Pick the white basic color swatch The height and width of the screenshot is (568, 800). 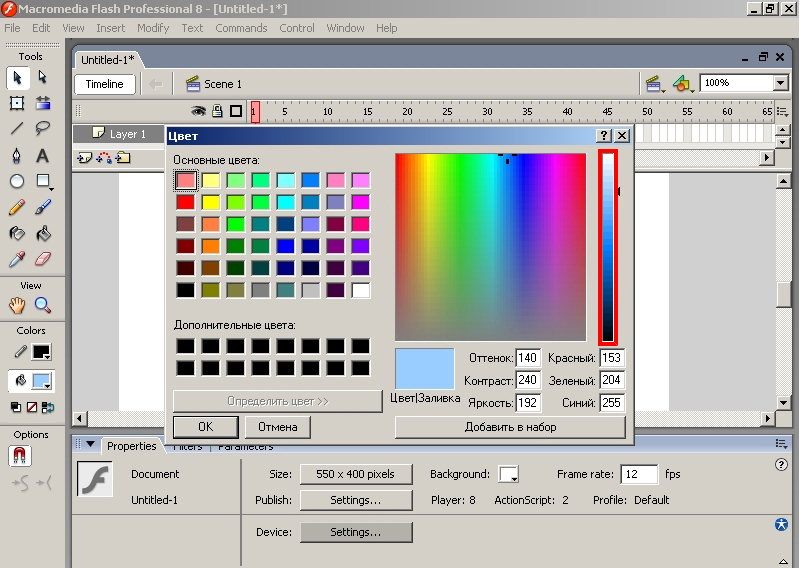[x=361, y=290]
